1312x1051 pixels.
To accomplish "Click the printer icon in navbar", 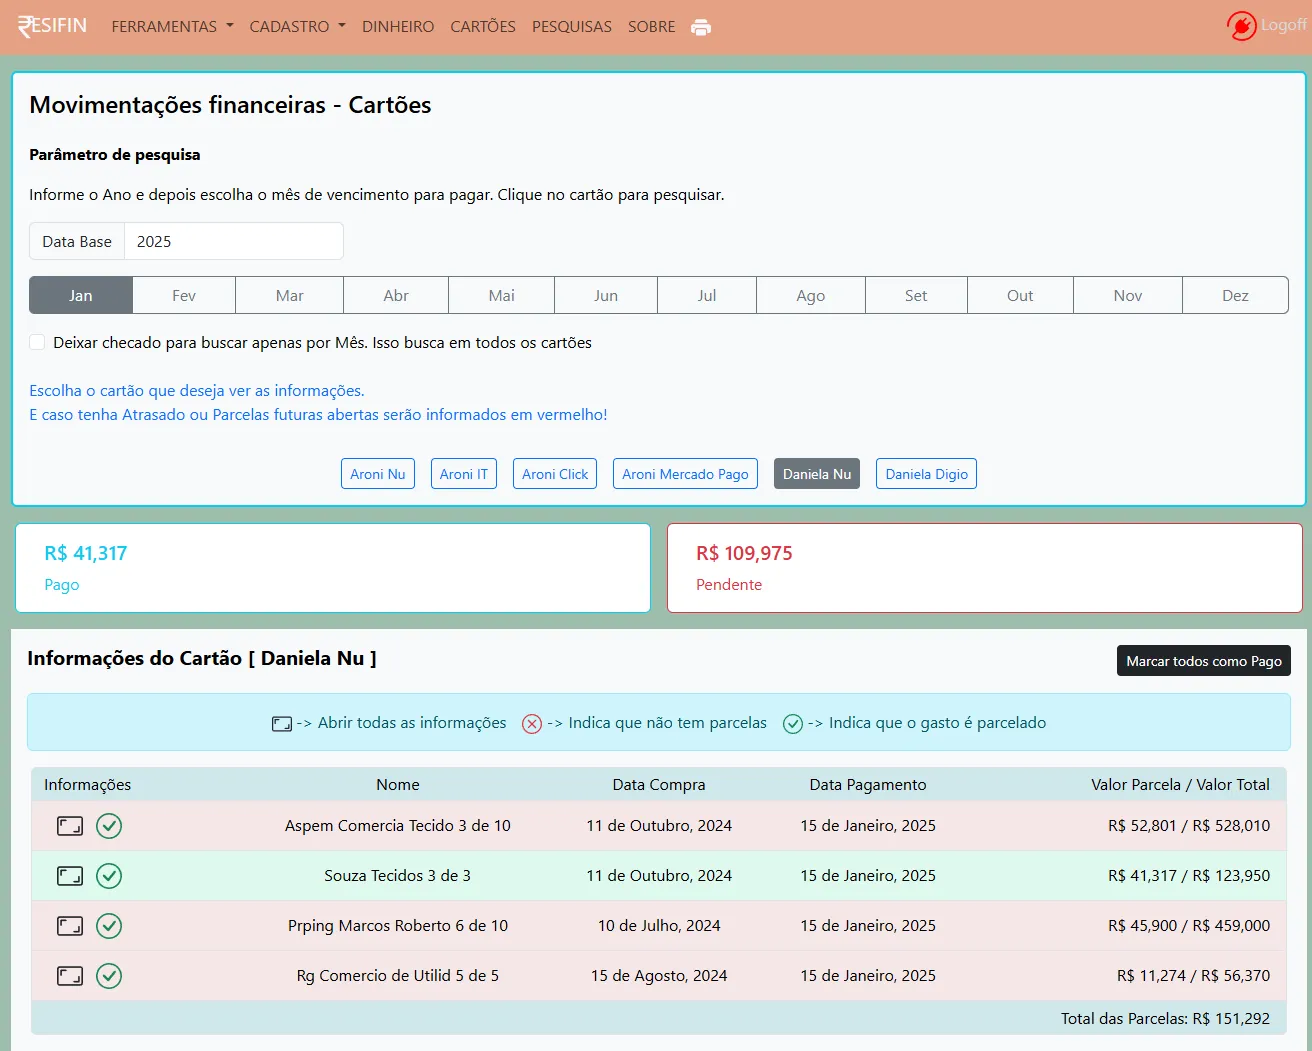I will click(701, 27).
